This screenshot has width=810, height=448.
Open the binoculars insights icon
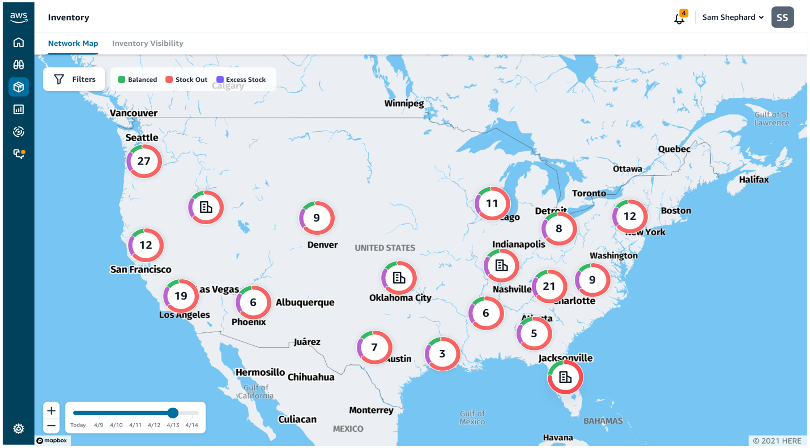pos(19,65)
